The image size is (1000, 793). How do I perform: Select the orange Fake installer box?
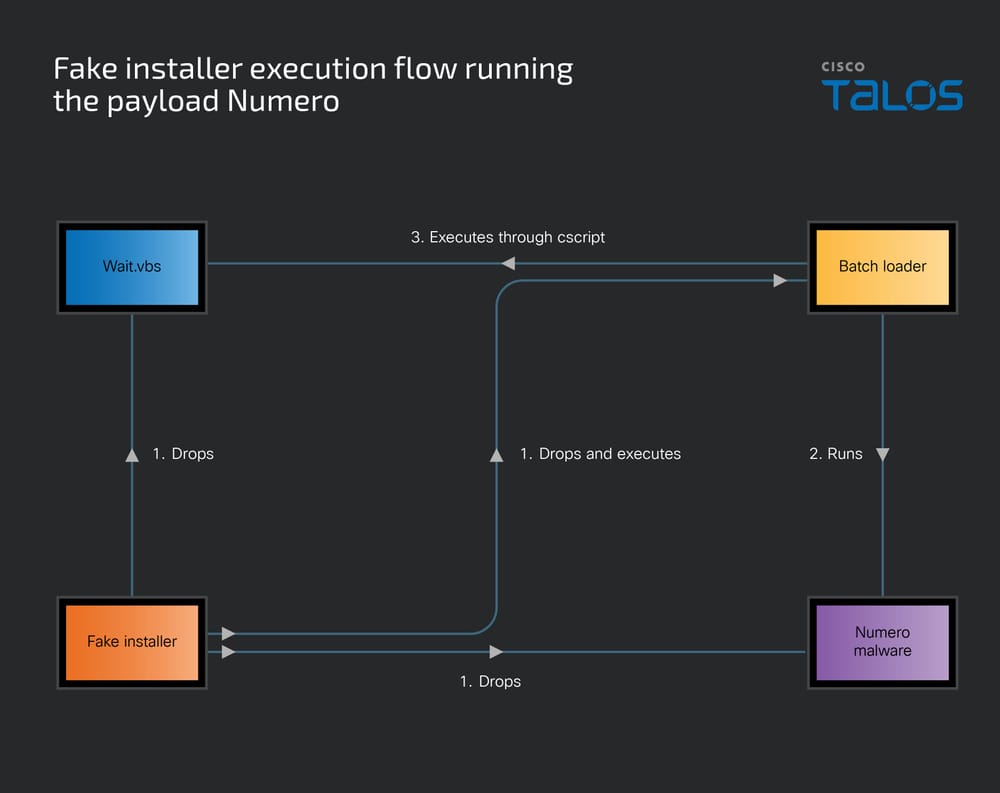click(132, 642)
